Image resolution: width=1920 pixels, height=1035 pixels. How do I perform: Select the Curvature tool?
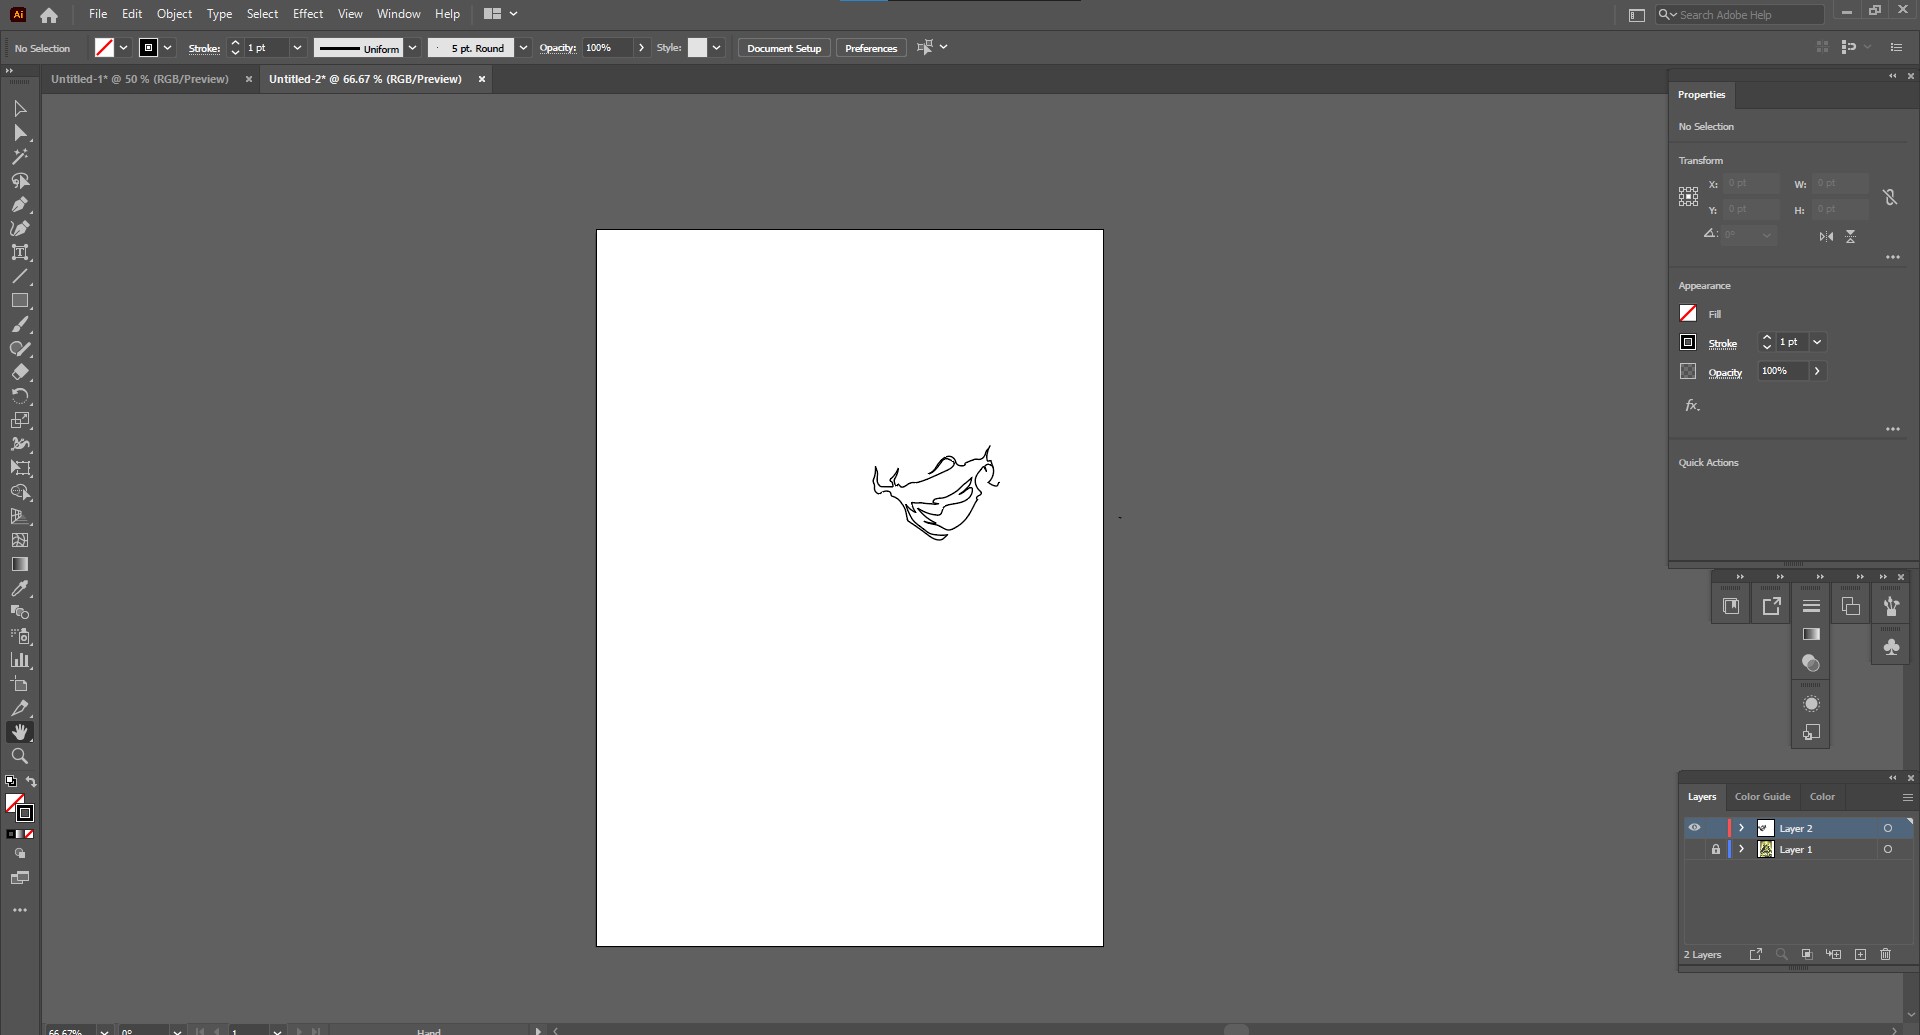coord(20,229)
